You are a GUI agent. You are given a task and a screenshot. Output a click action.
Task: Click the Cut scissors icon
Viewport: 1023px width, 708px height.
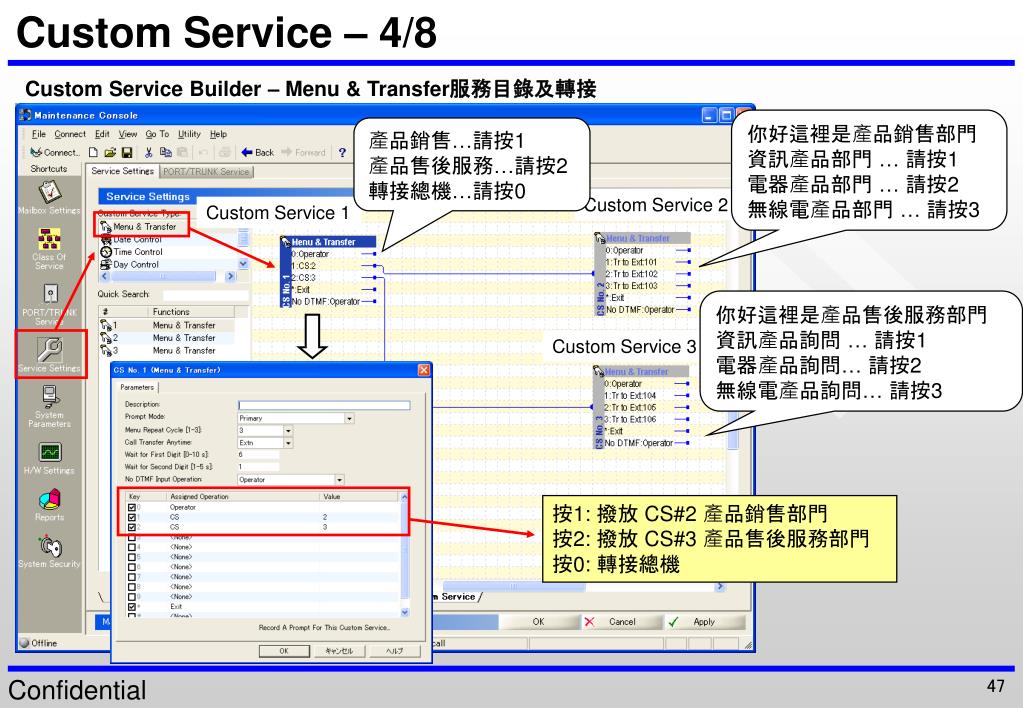[149, 152]
